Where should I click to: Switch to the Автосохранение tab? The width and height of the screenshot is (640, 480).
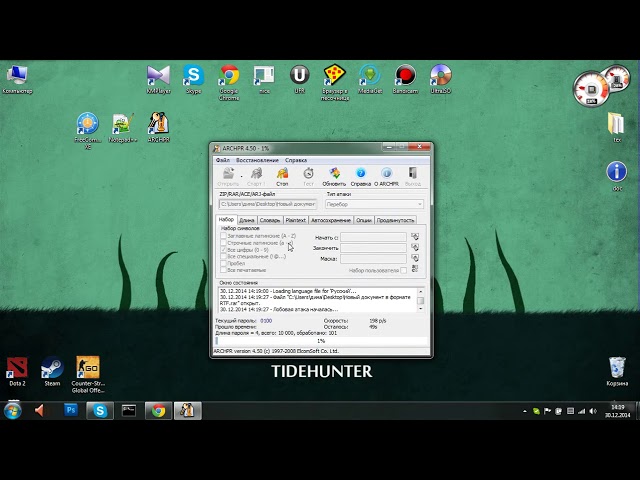pos(331,220)
